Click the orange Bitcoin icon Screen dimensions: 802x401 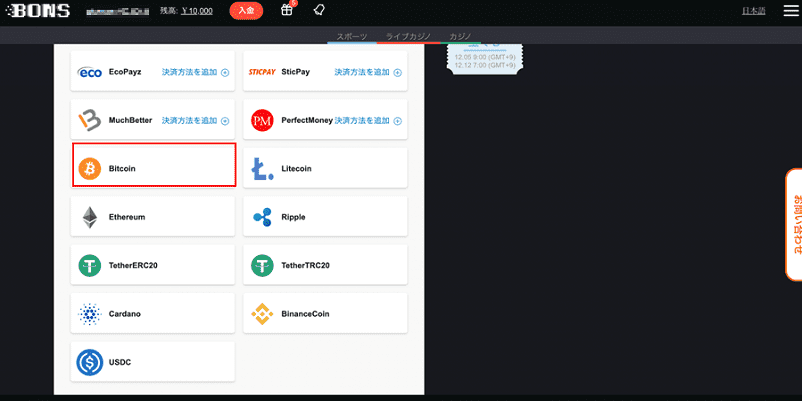(90, 168)
